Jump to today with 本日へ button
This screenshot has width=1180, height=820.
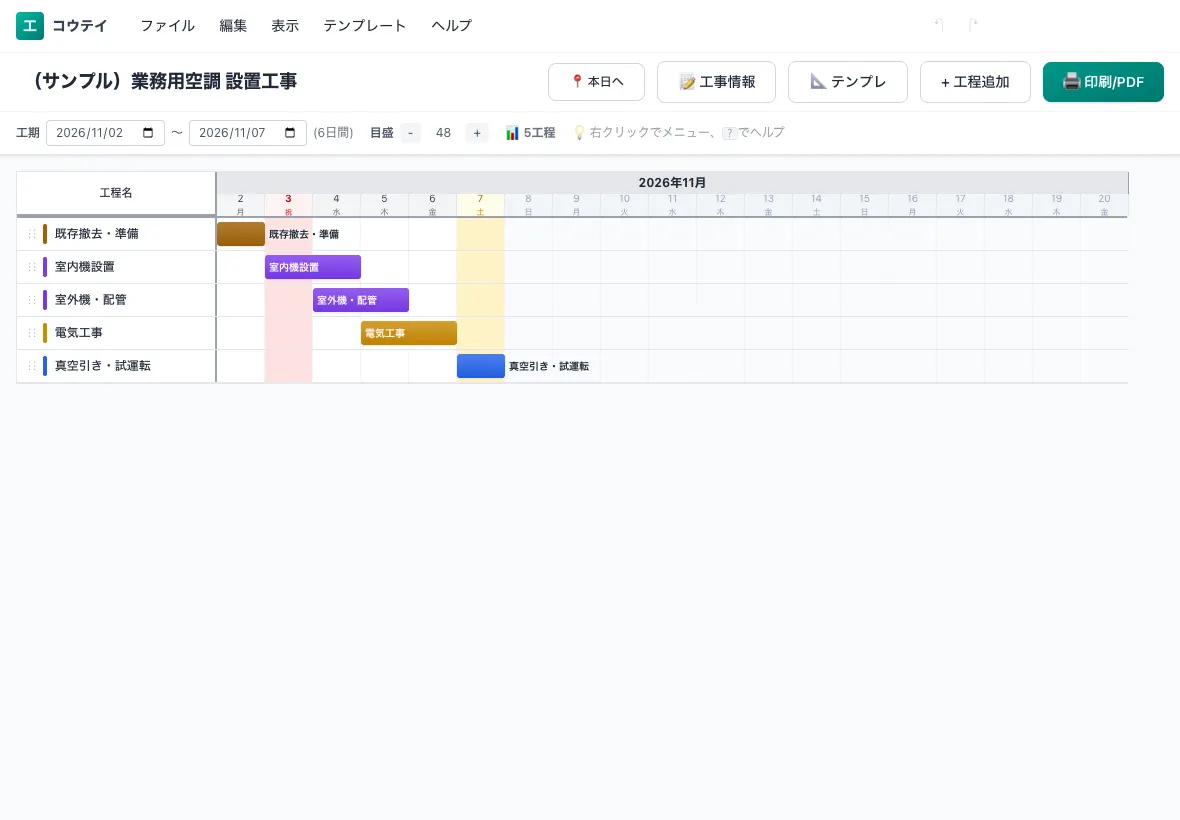pos(597,82)
